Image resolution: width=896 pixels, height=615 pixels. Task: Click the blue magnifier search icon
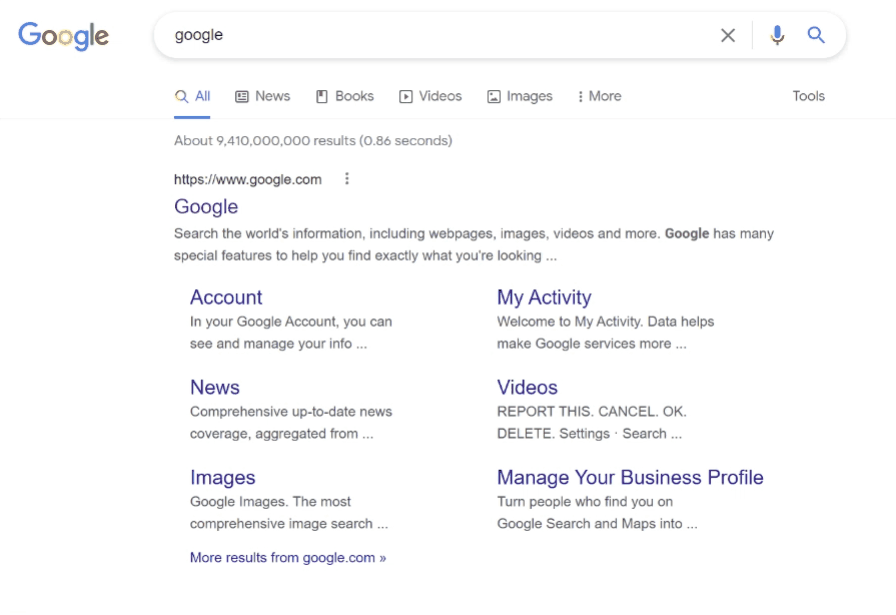click(x=815, y=35)
